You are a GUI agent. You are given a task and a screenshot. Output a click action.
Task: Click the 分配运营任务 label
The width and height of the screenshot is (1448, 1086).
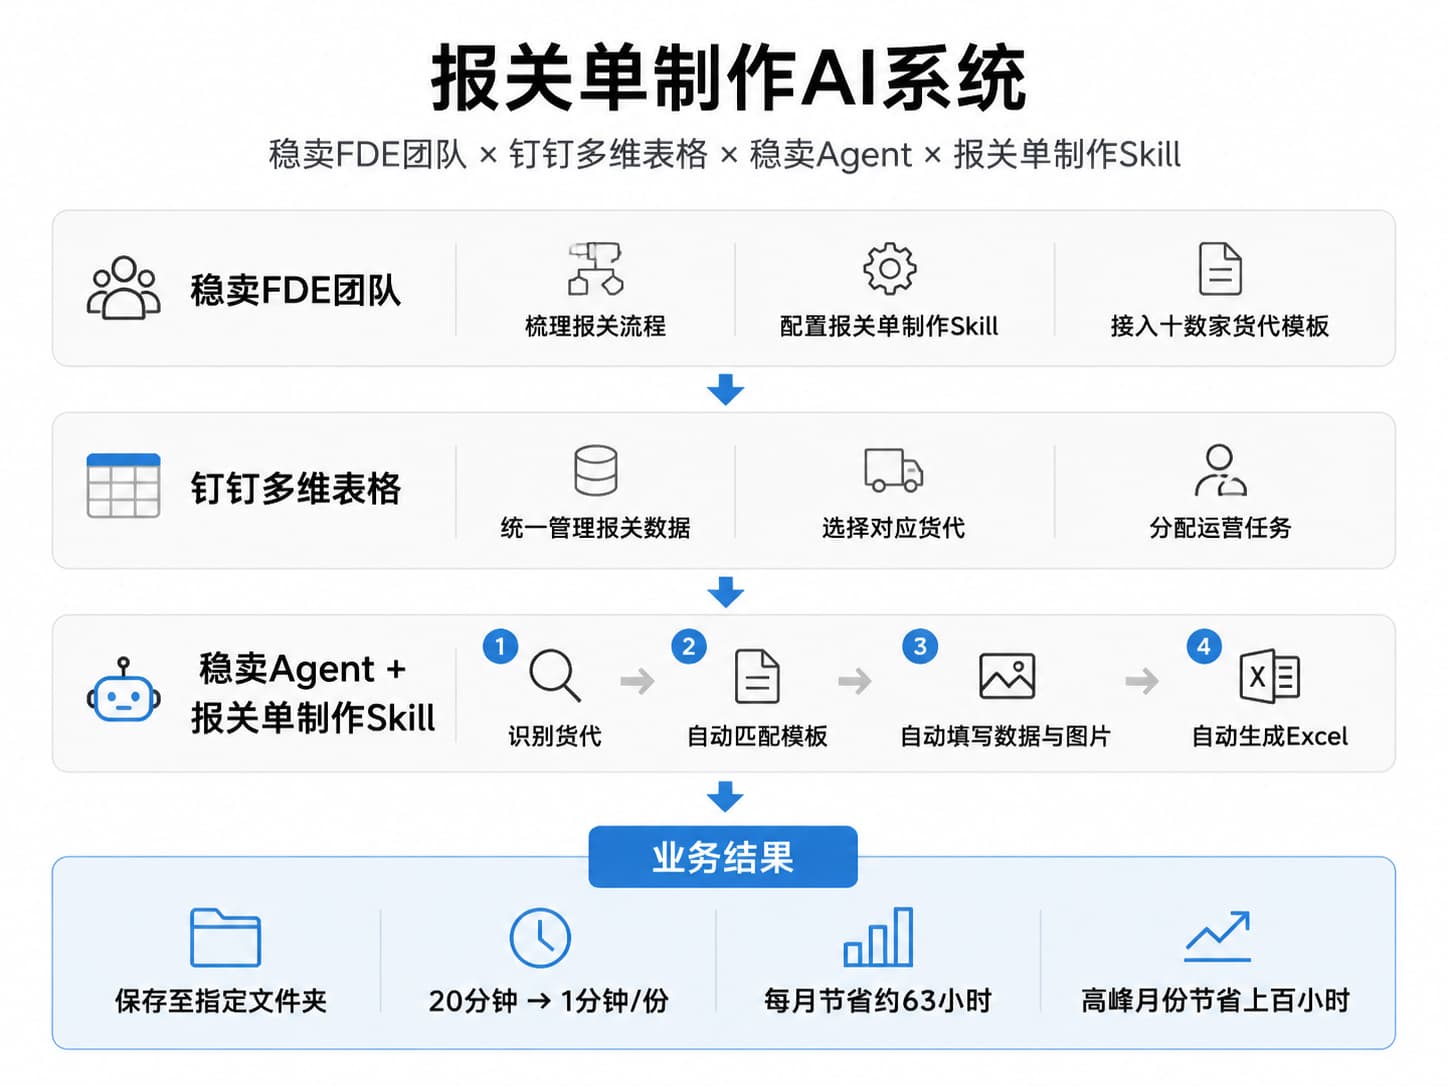1220,528
